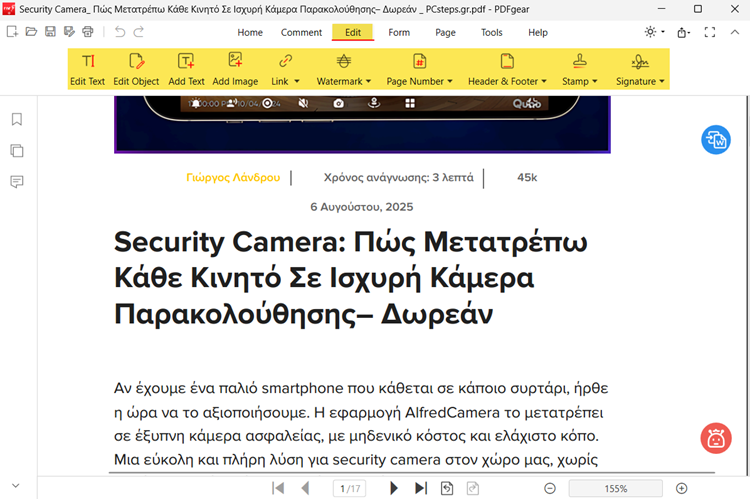Expand the Watermark dropdown arrow

368,81
